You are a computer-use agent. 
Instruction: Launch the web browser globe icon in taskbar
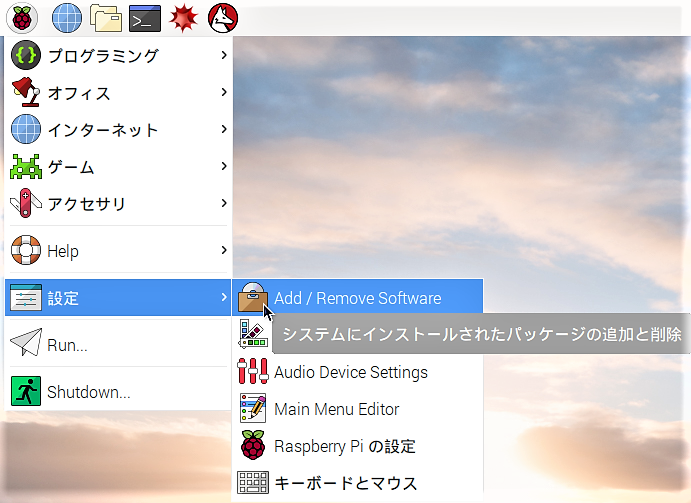pos(67,18)
